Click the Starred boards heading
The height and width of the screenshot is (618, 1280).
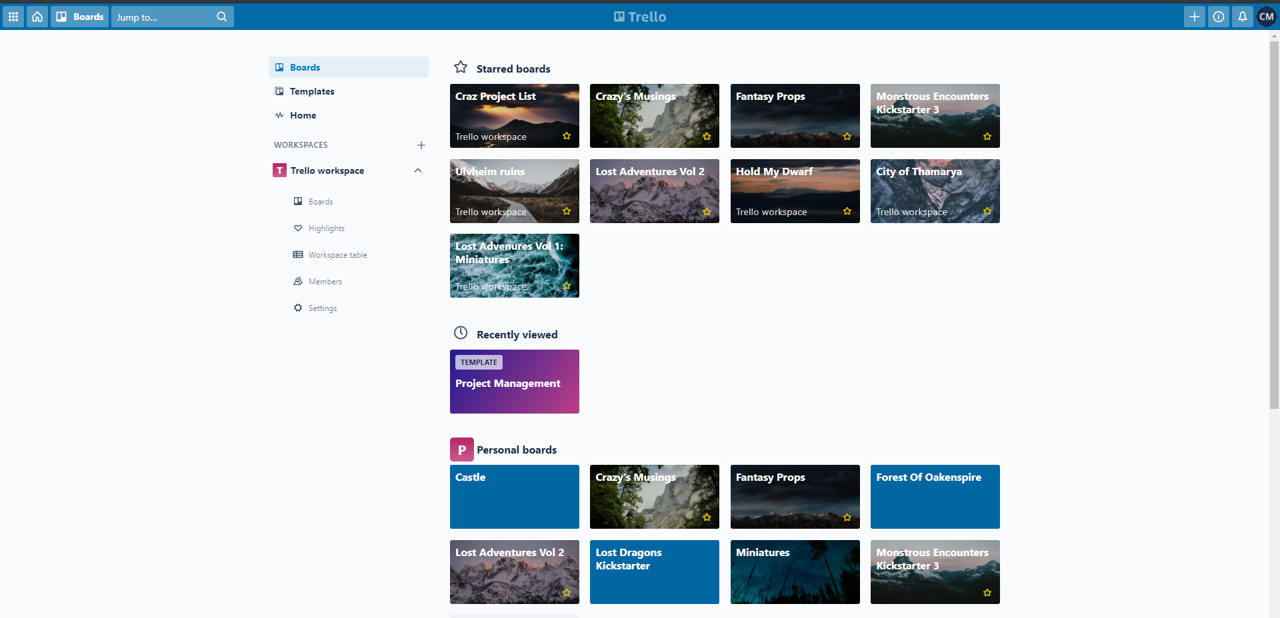(x=513, y=69)
